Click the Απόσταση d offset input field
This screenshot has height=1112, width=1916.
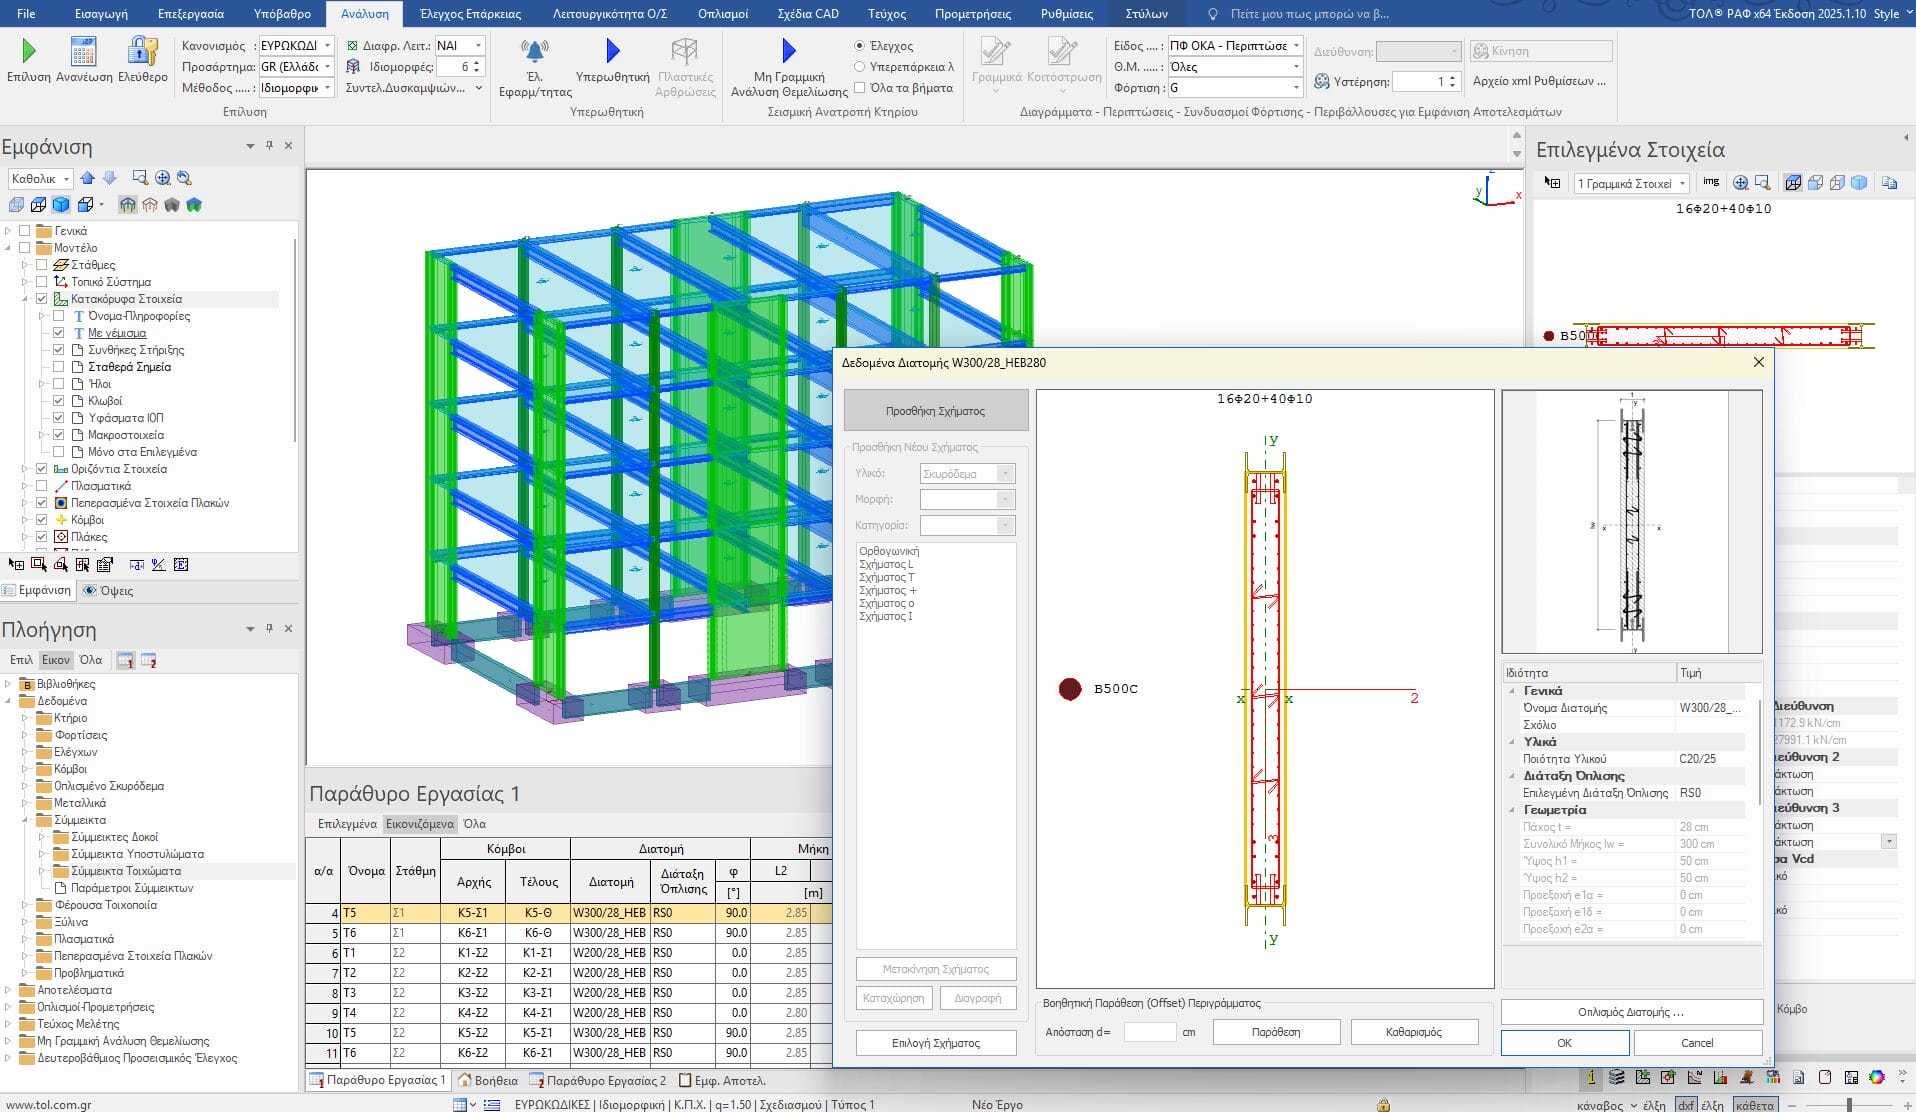pos(1149,1032)
